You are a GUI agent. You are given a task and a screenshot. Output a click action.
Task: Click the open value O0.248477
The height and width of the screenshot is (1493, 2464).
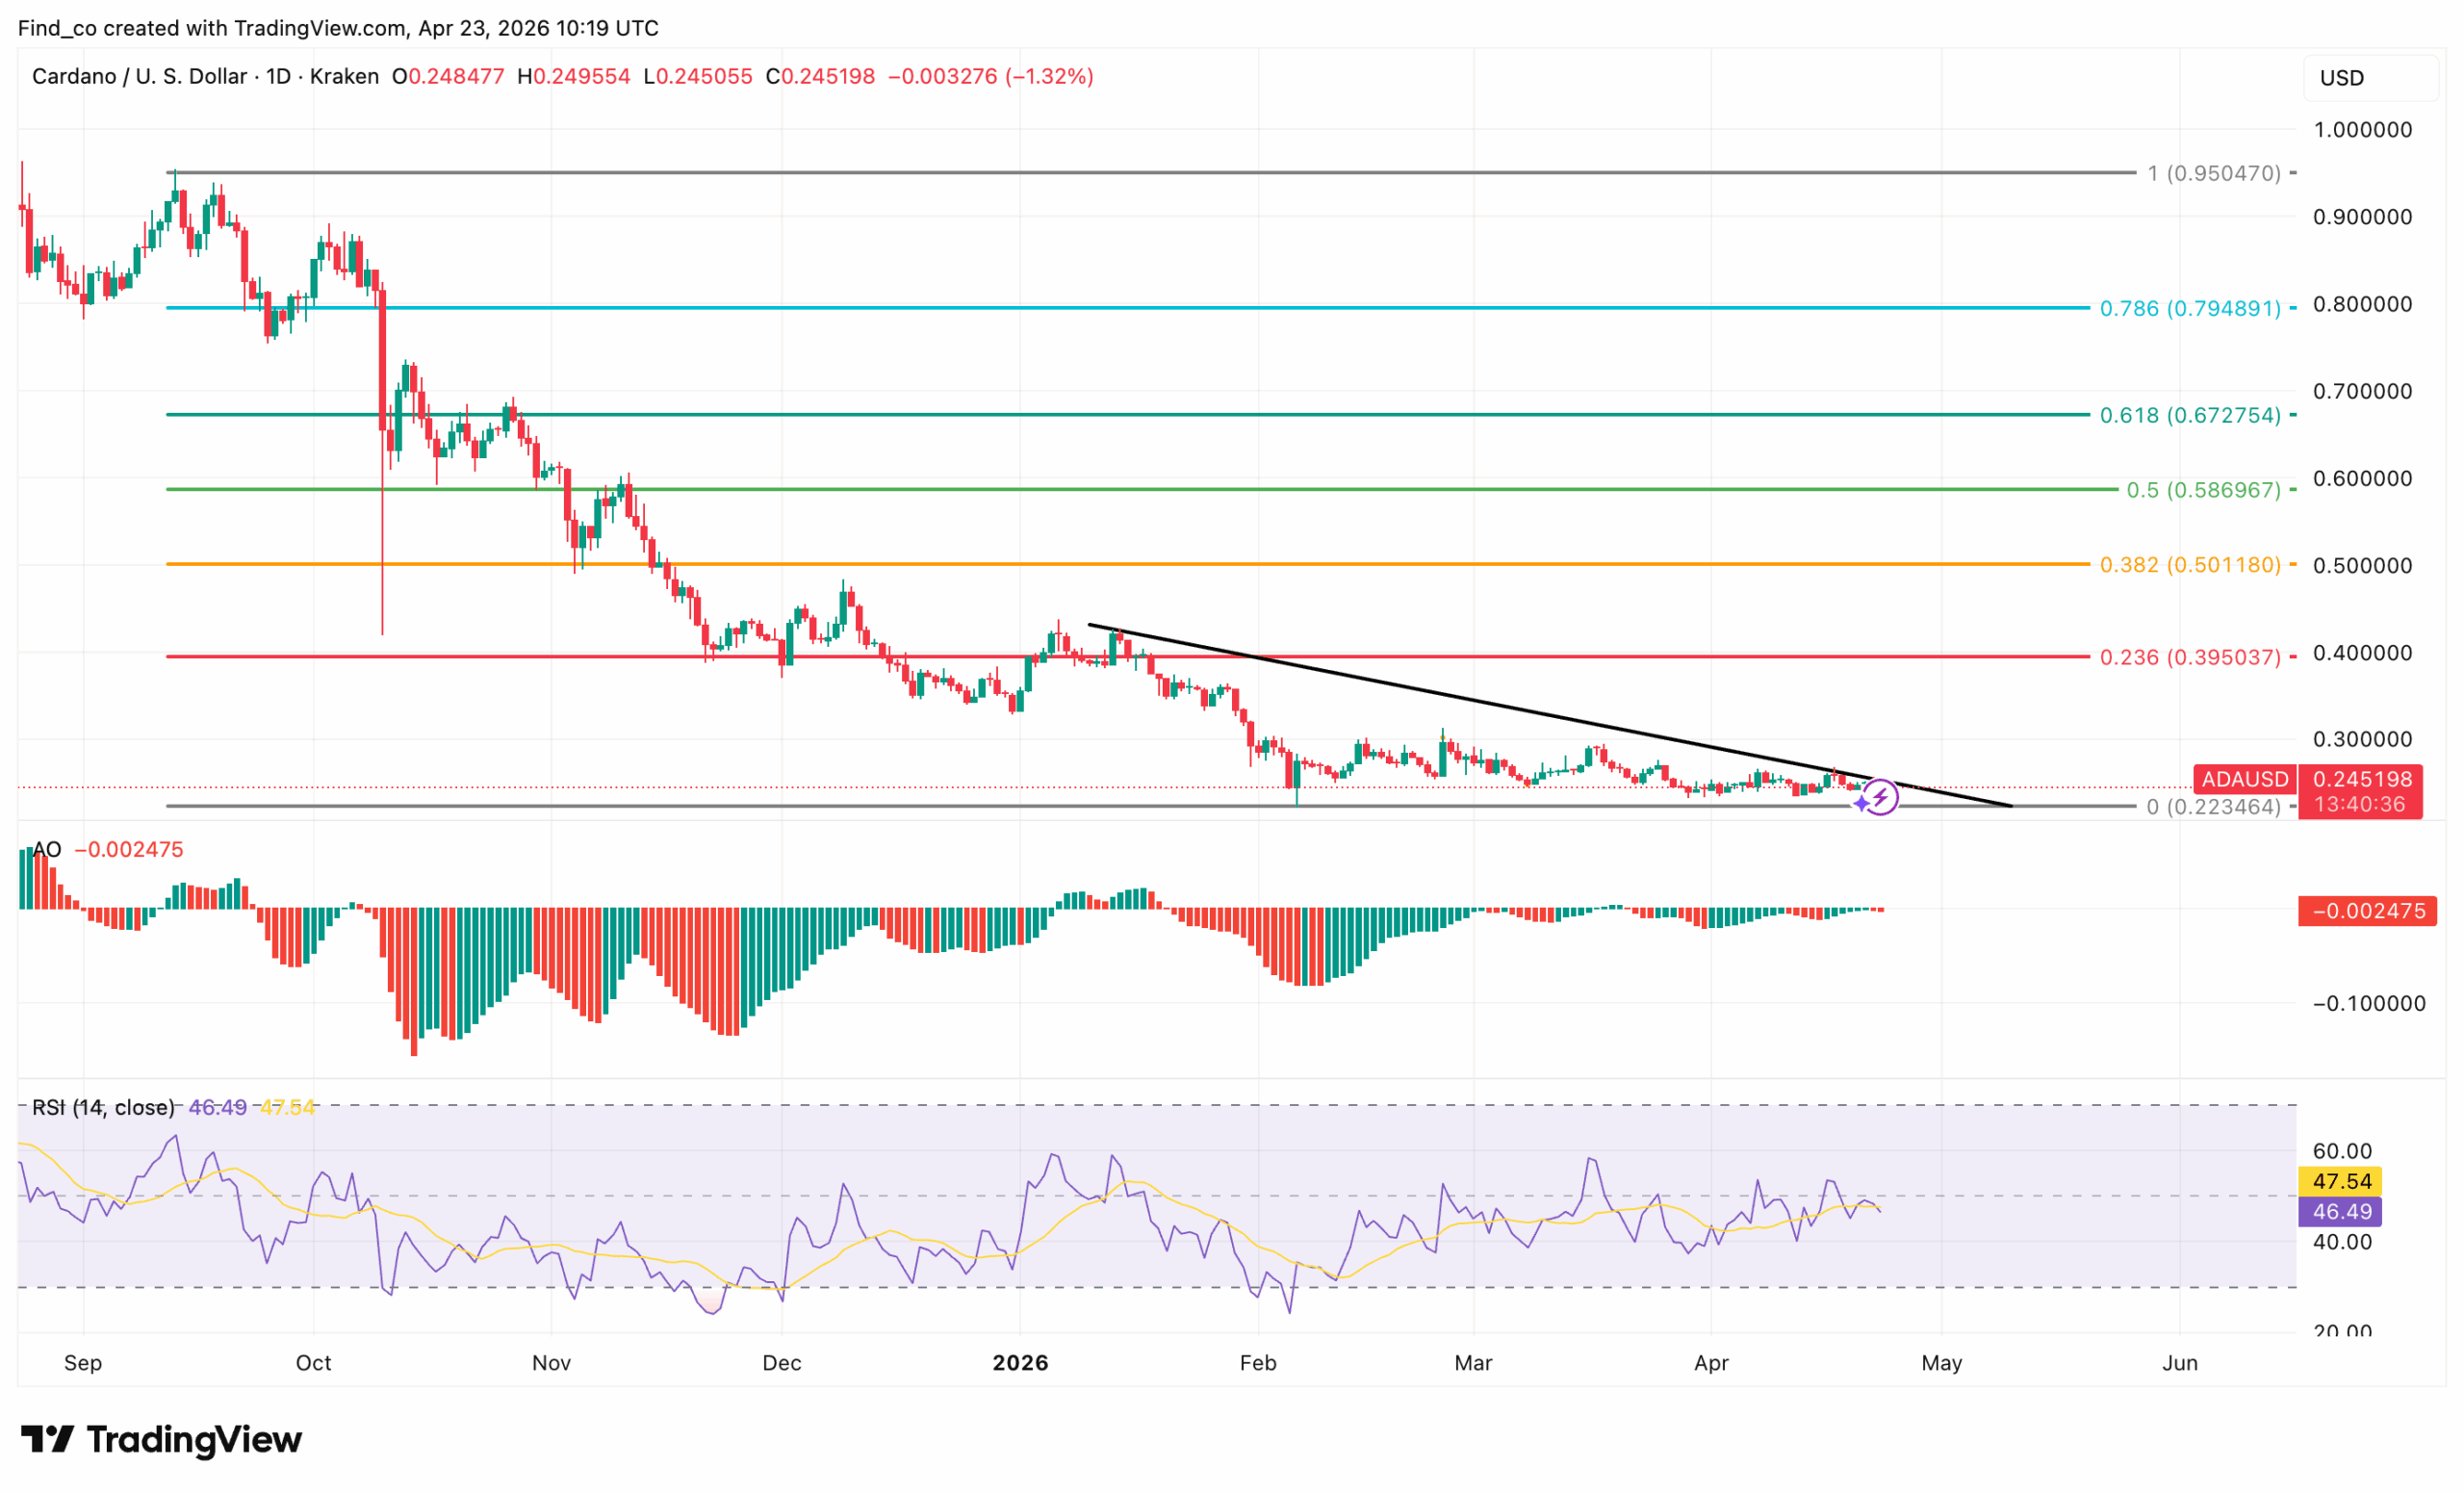(x=448, y=76)
